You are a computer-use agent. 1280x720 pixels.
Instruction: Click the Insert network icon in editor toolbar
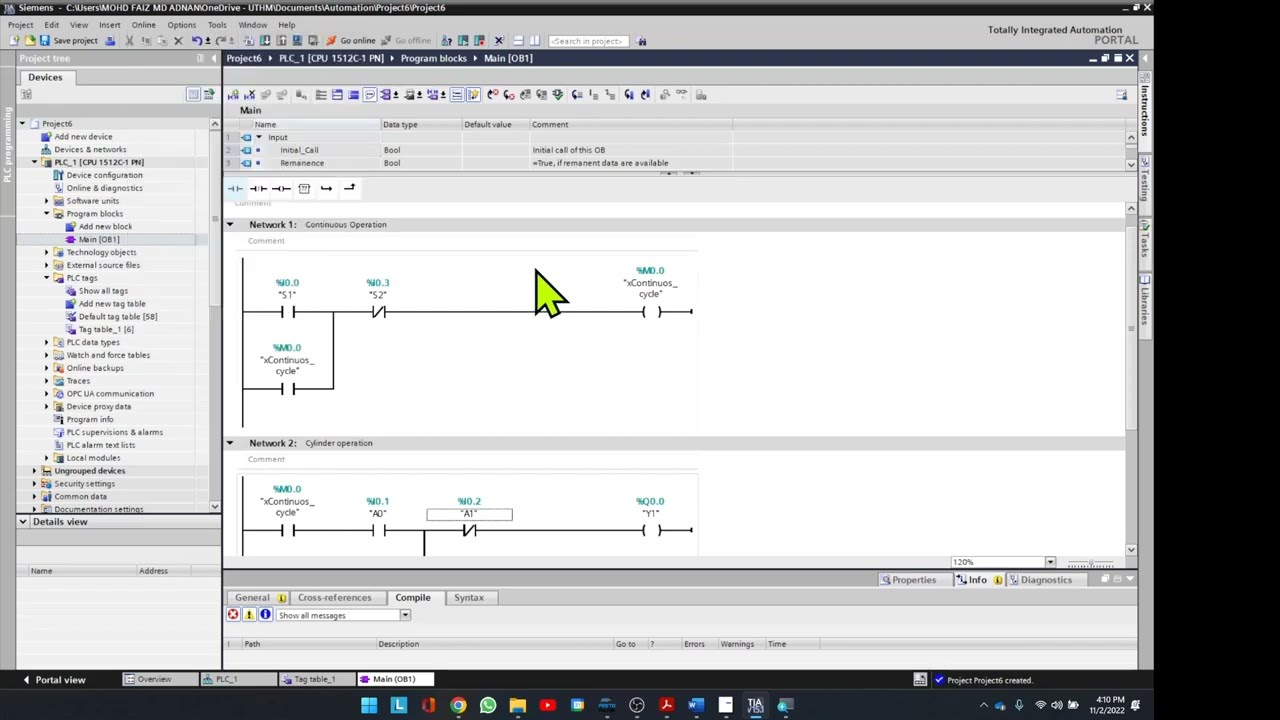coord(233,95)
